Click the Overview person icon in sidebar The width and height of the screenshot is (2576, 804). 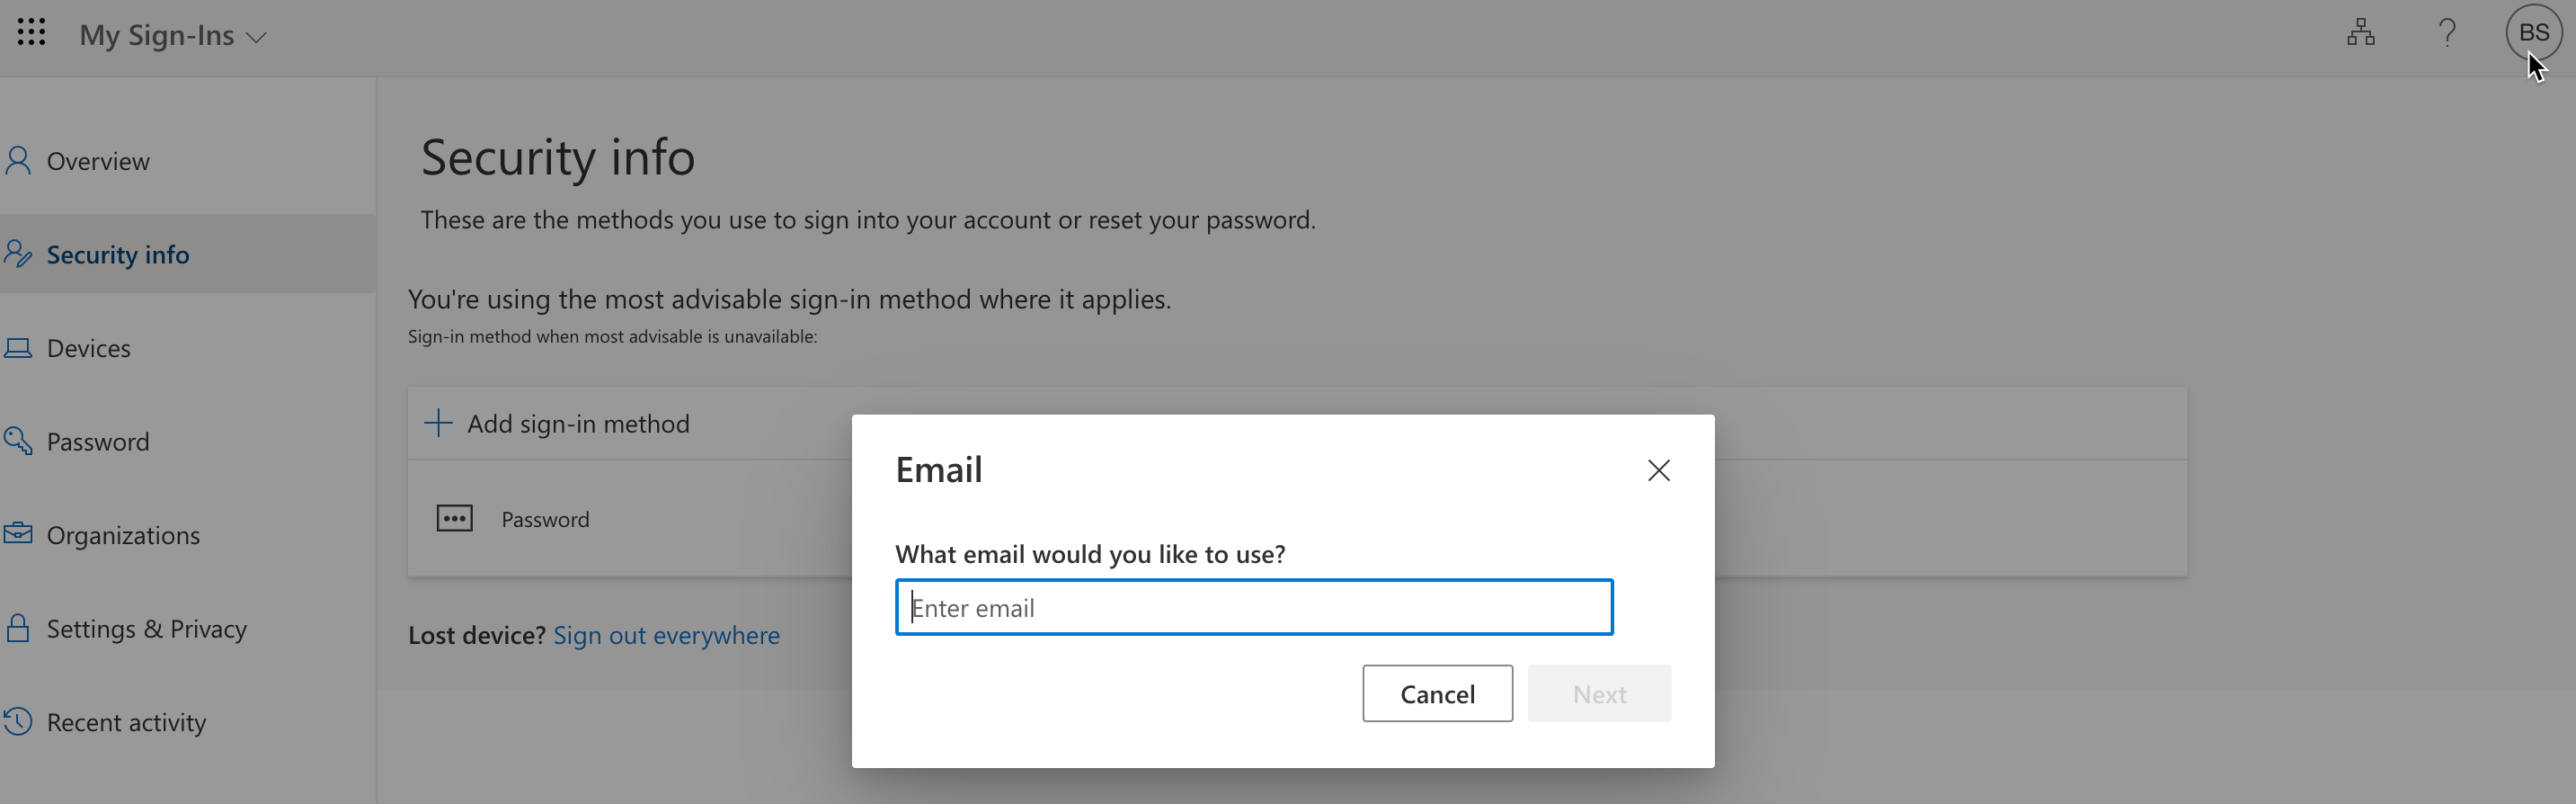coord(18,161)
